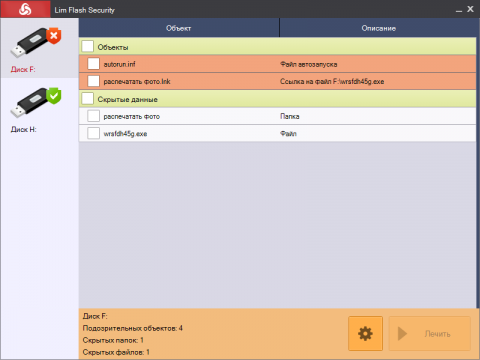The width and height of the screenshot is (480, 360).
Task: Minimize the Lim Flash Security window
Action: pyautogui.click(x=459, y=10)
